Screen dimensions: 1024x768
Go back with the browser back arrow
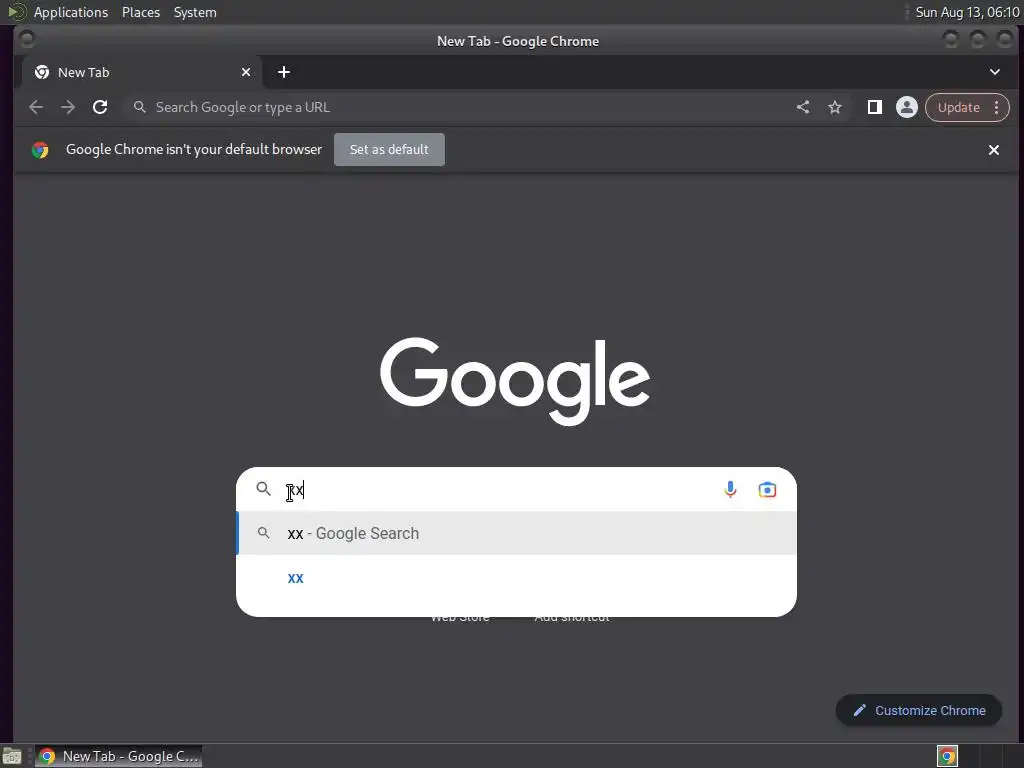pyautogui.click(x=36, y=107)
